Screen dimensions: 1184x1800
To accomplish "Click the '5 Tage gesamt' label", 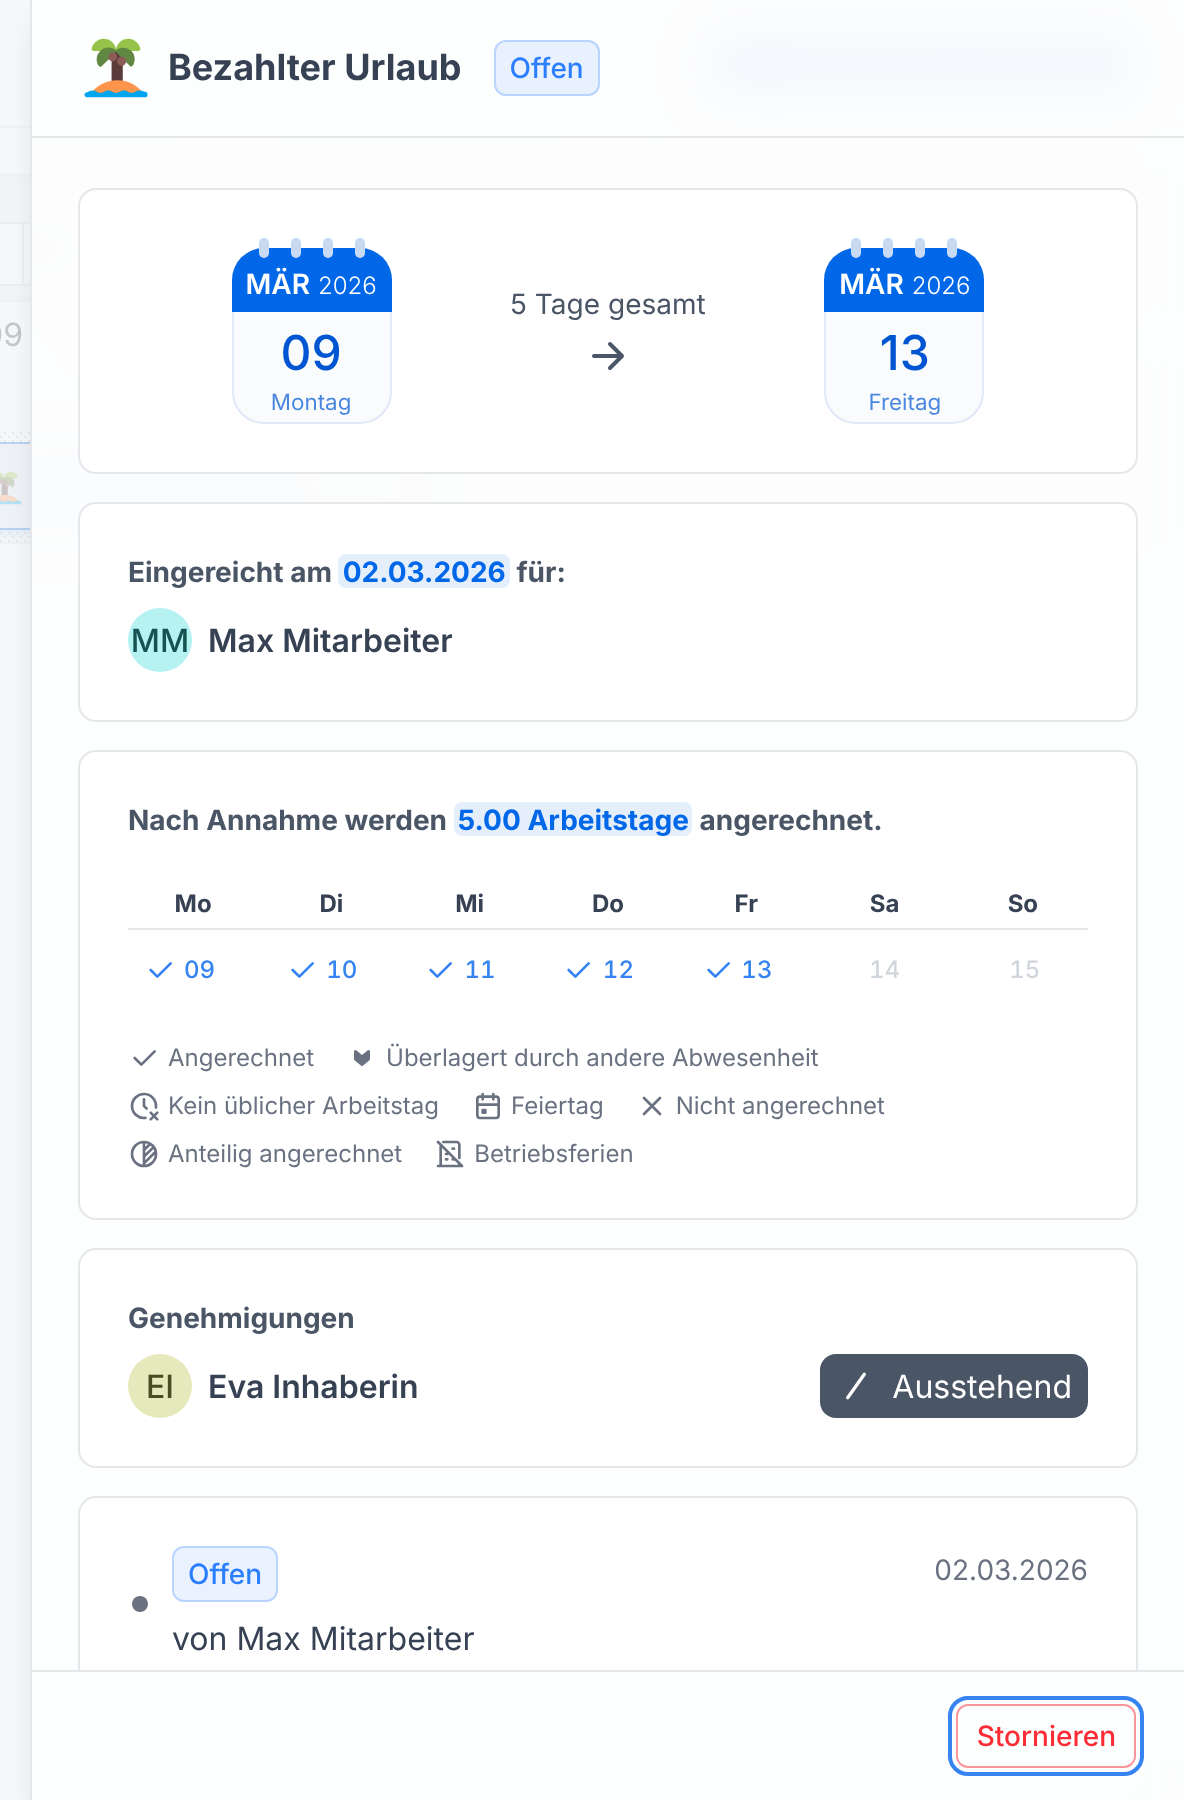I will click(608, 304).
